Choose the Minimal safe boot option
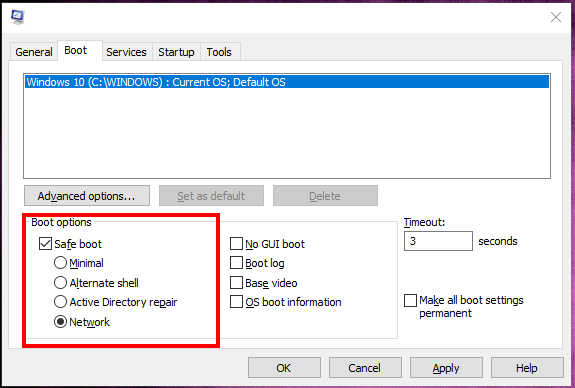 [60, 263]
